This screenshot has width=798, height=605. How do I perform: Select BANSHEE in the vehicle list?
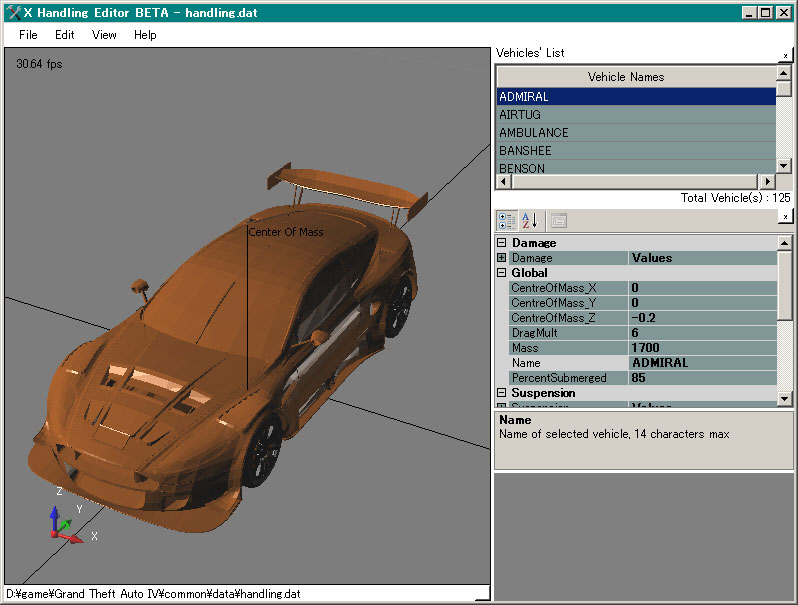pyautogui.click(x=636, y=151)
